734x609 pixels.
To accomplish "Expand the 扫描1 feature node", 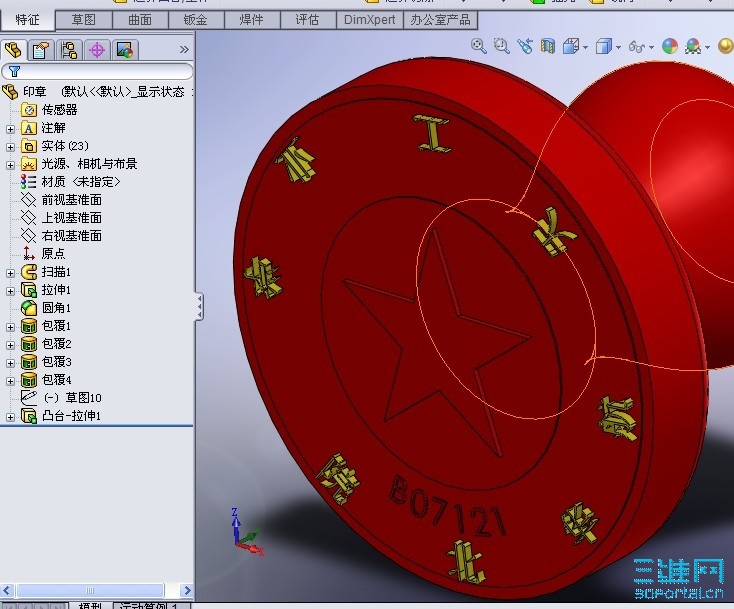I will pyautogui.click(x=10, y=273).
